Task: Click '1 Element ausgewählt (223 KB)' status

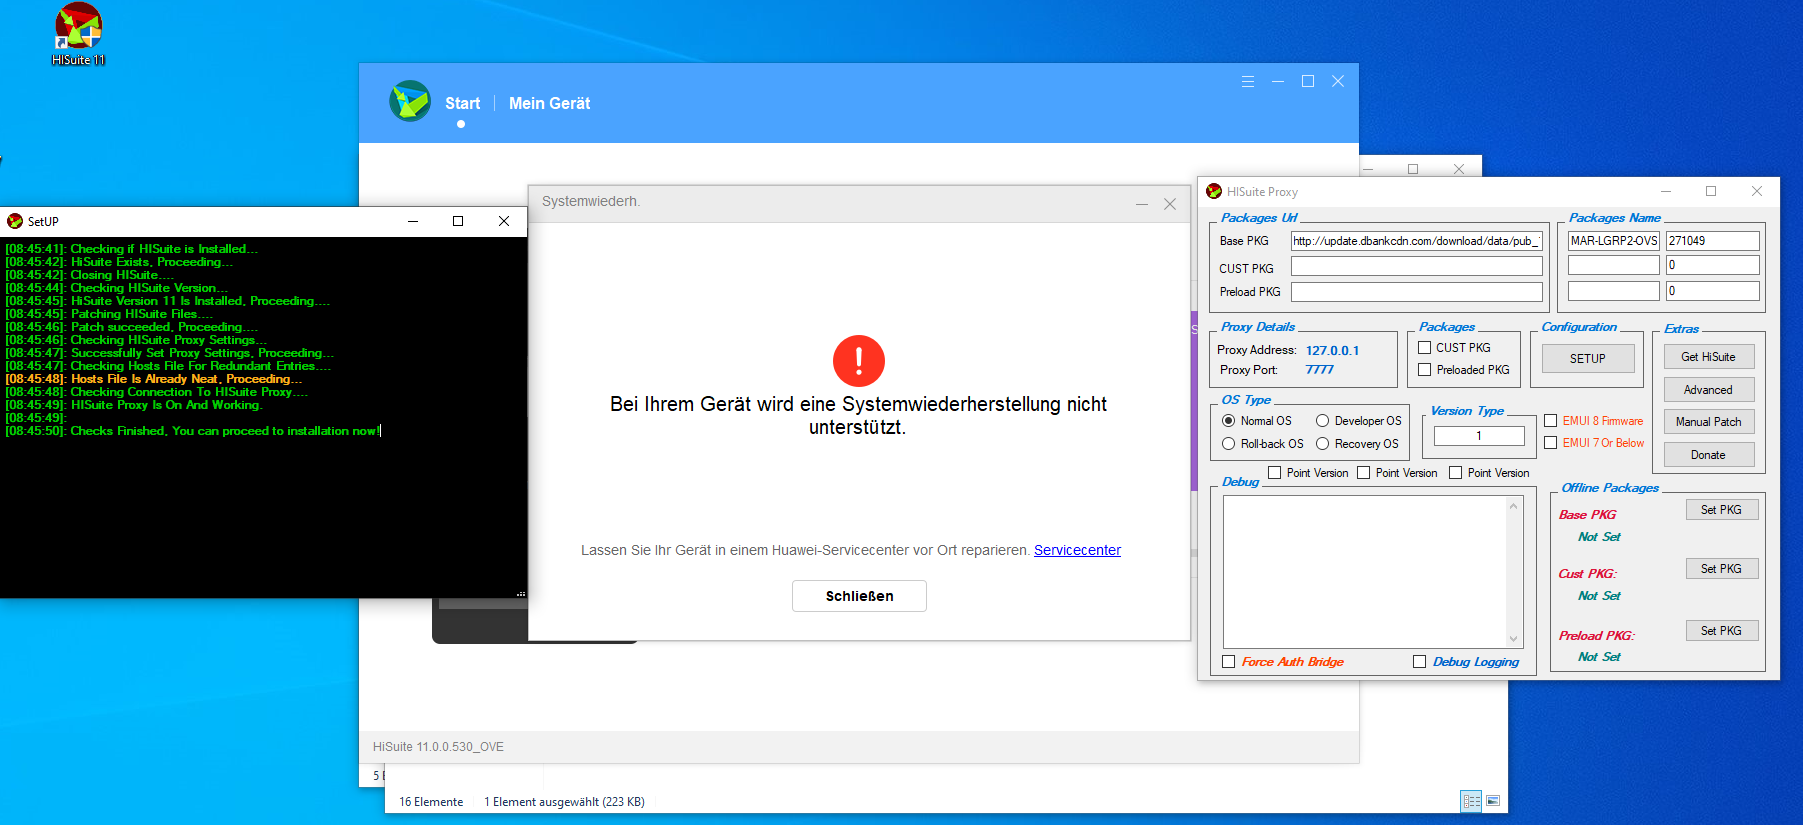Action: [x=564, y=802]
